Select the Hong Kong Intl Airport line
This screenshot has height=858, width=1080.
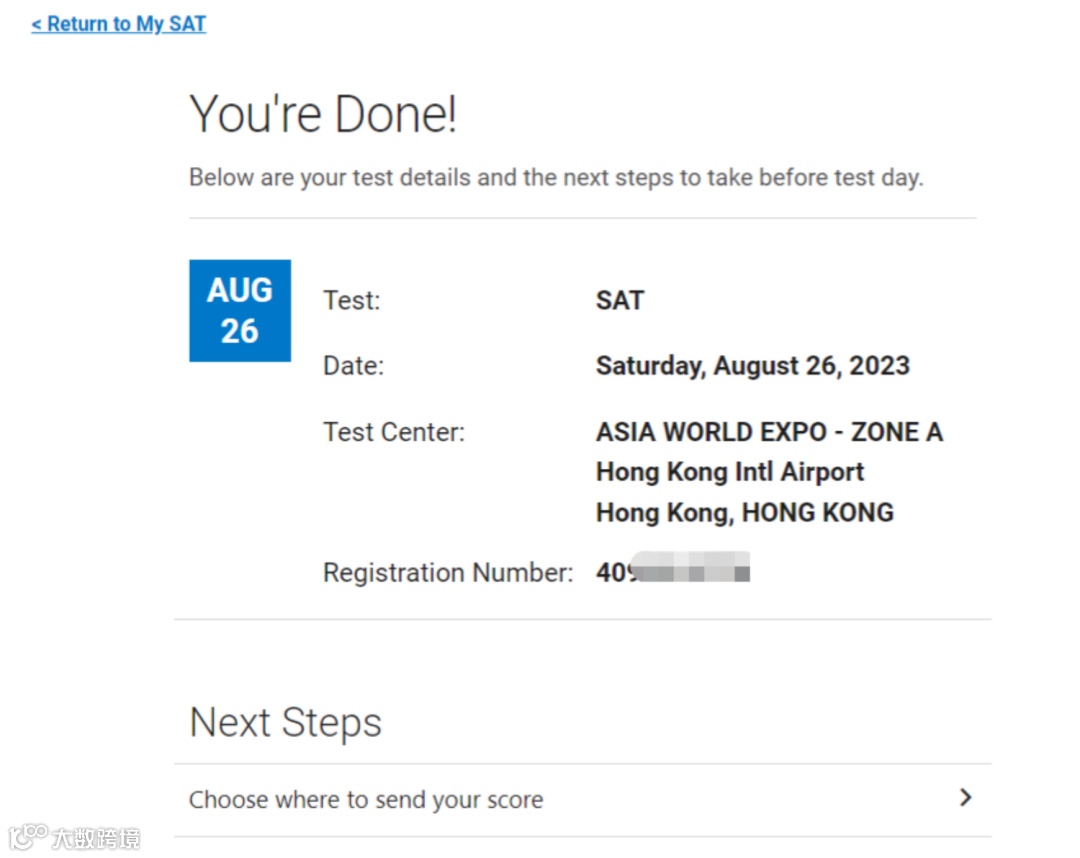[730, 472]
